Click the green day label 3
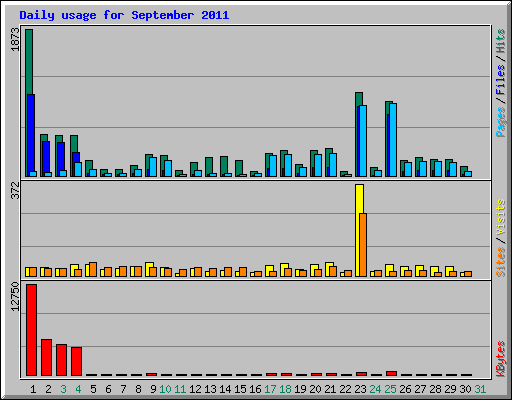Viewport: 512px width, 400px height. click(x=63, y=389)
